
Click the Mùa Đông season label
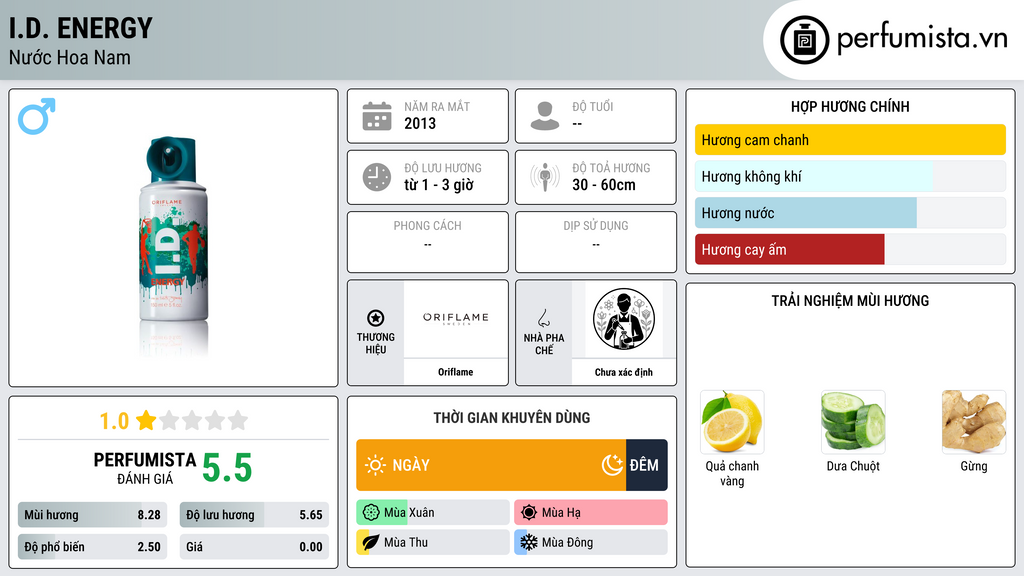(x=568, y=542)
